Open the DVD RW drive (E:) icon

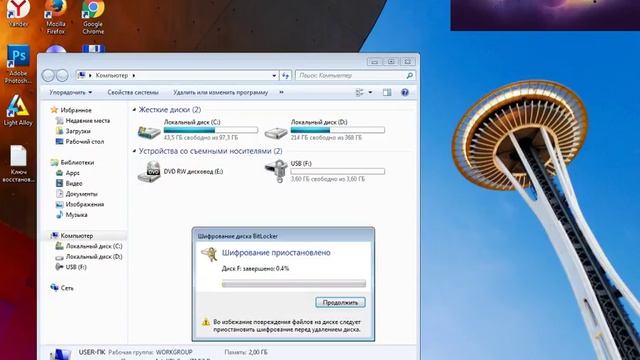point(149,171)
